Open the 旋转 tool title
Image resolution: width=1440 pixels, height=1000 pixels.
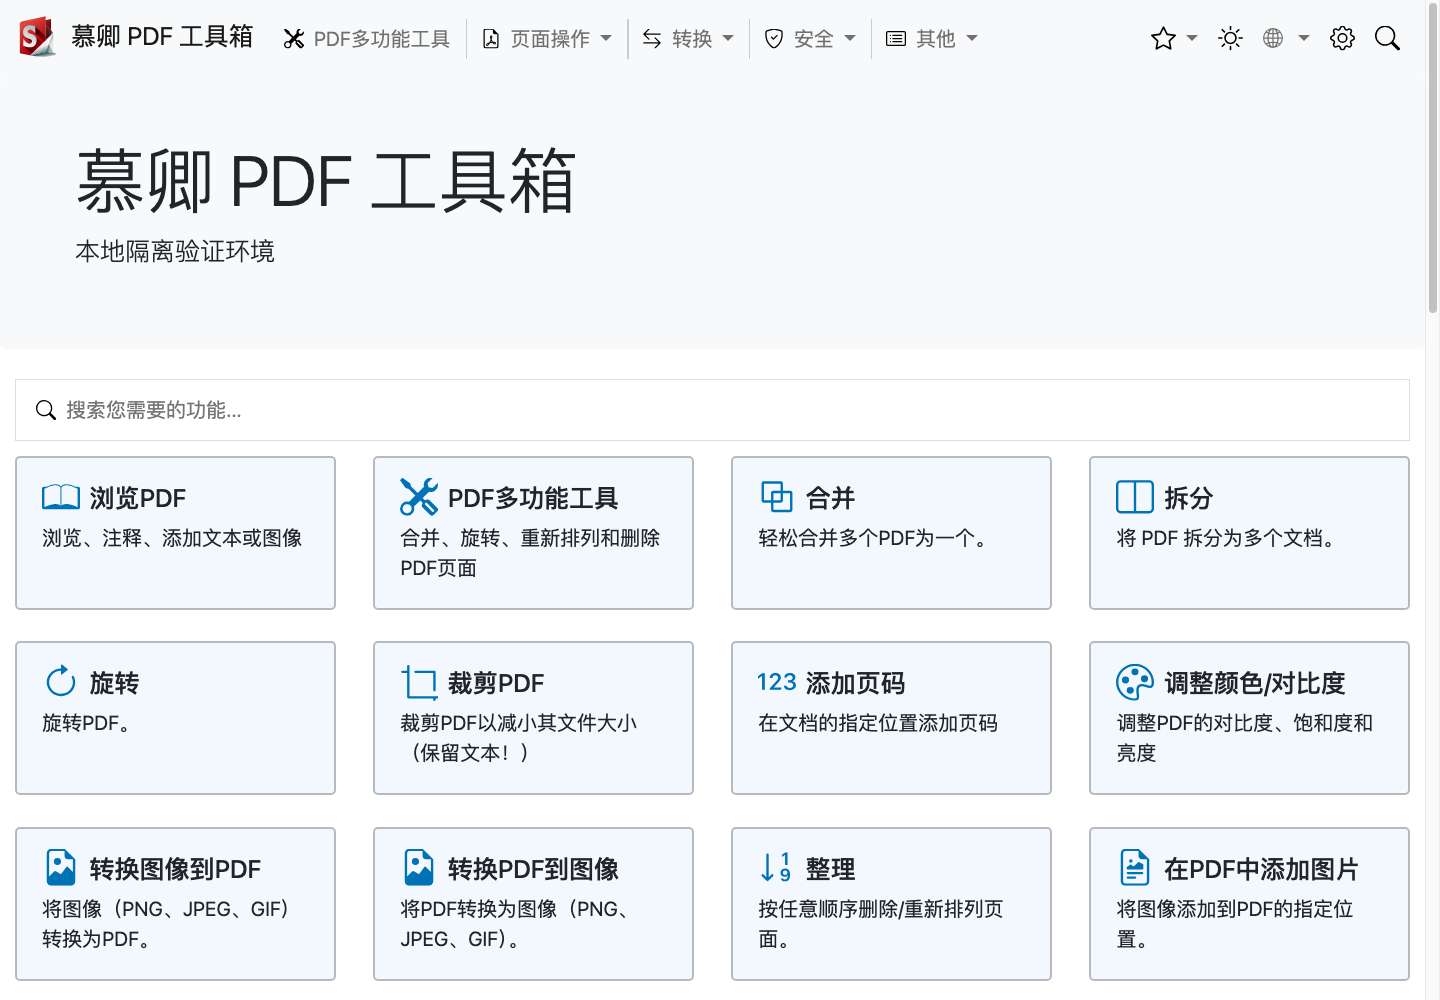114,683
